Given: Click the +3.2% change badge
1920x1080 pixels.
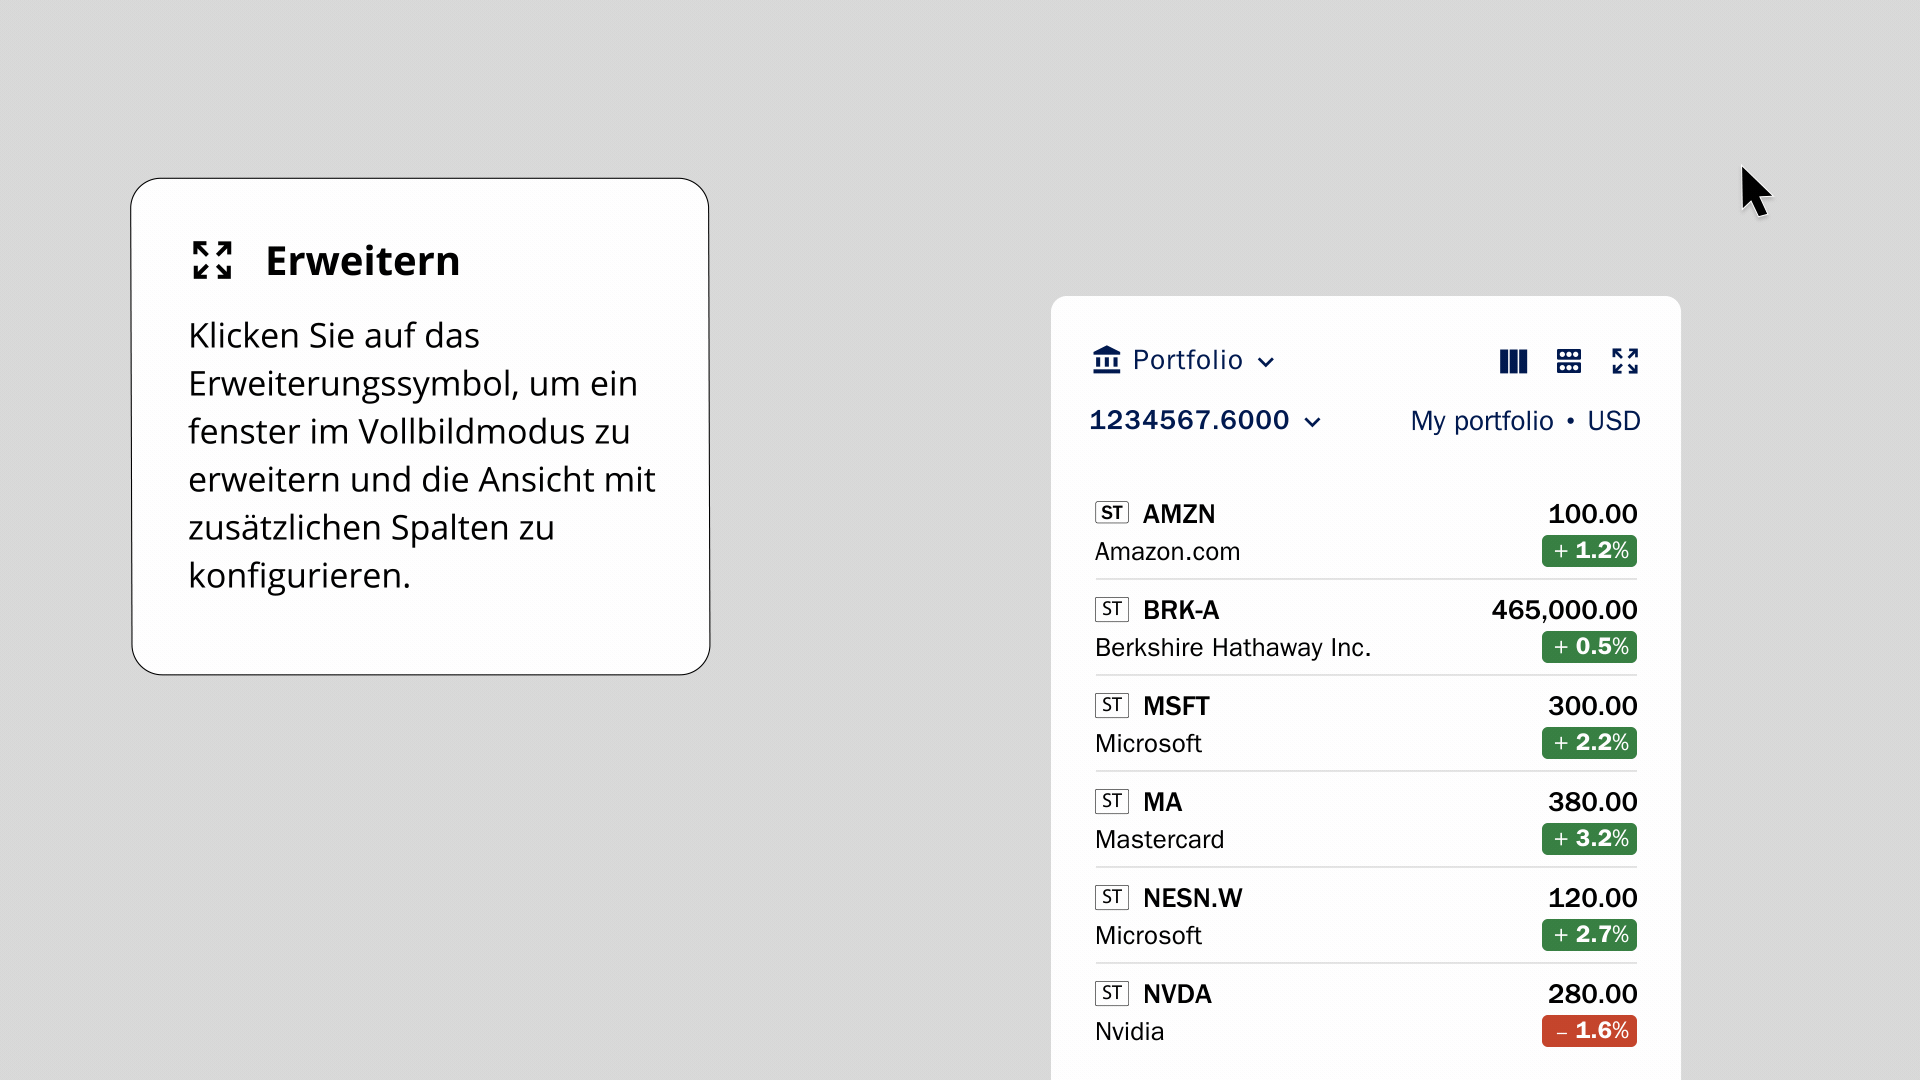Looking at the screenshot, I should 1589,839.
